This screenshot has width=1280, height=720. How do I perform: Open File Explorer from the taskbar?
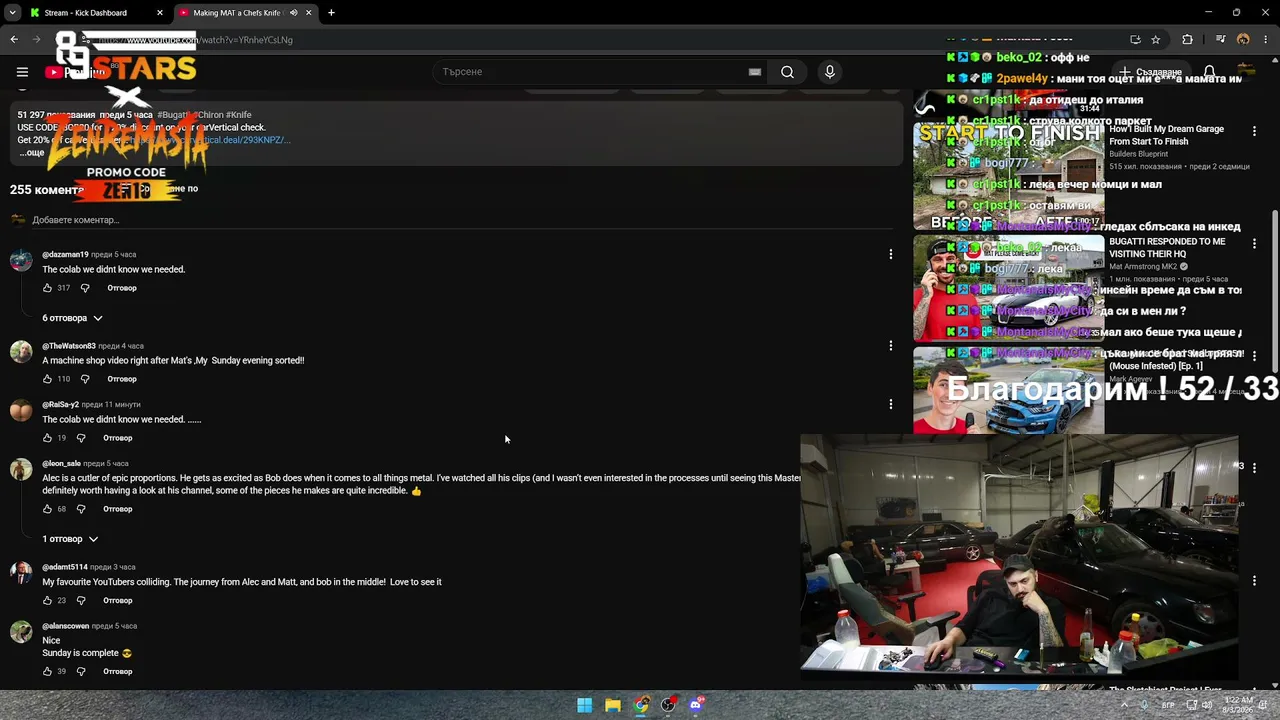point(613,705)
